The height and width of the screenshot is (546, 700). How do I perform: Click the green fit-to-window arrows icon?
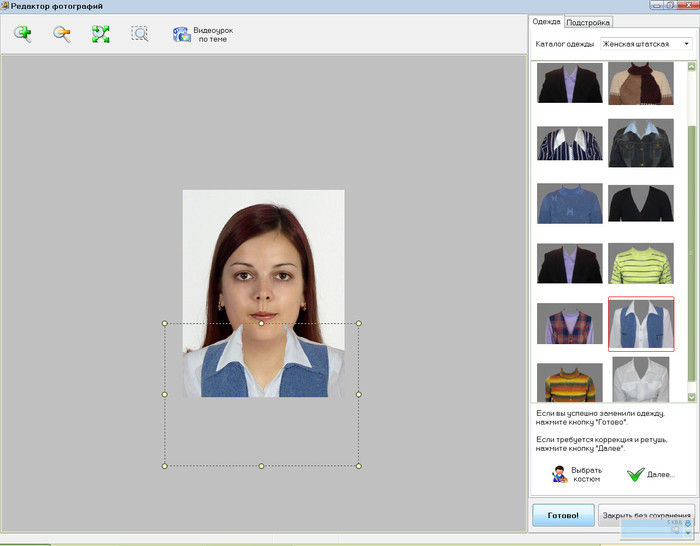tap(100, 34)
